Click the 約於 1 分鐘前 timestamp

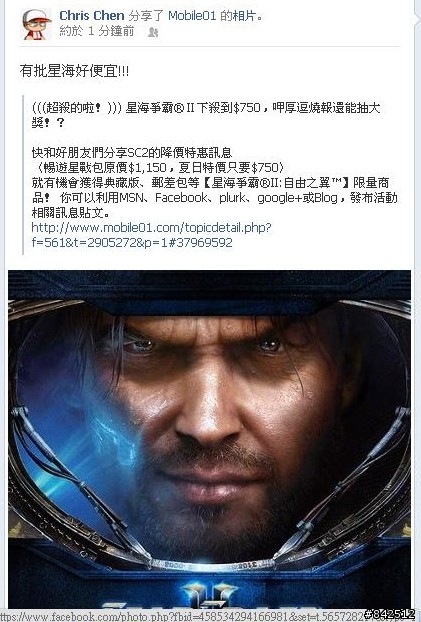pyautogui.click(x=96, y=31)
